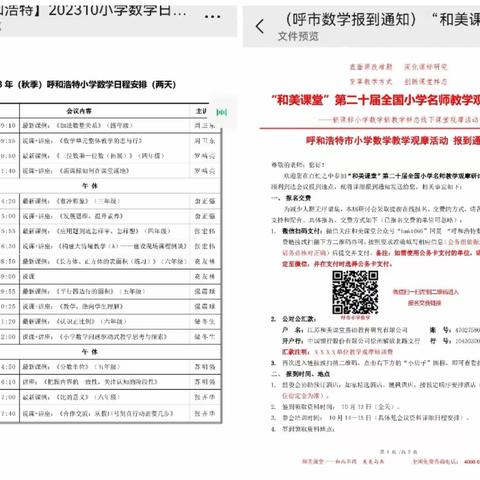Tap the greeting line 尊敬的老师：您好！
This screenshot has height=480, width=480.
tap(298, 165)
